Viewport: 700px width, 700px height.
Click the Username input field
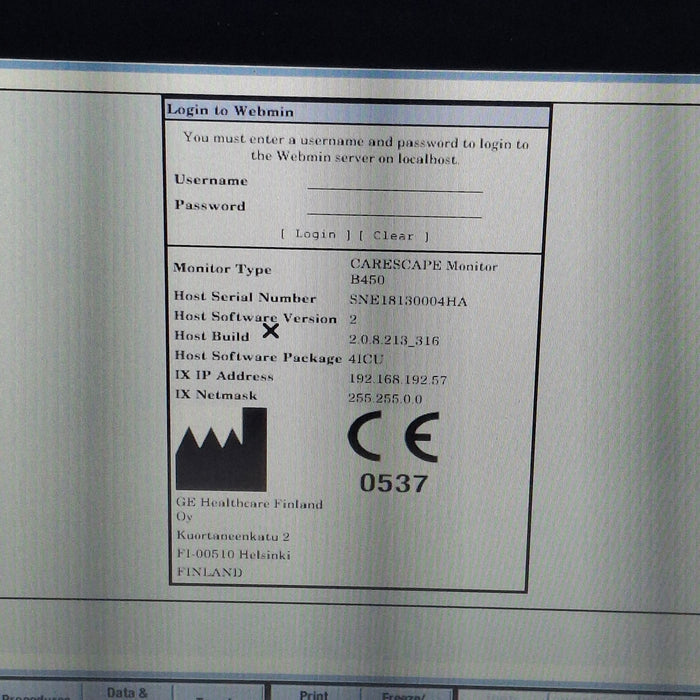395,184
